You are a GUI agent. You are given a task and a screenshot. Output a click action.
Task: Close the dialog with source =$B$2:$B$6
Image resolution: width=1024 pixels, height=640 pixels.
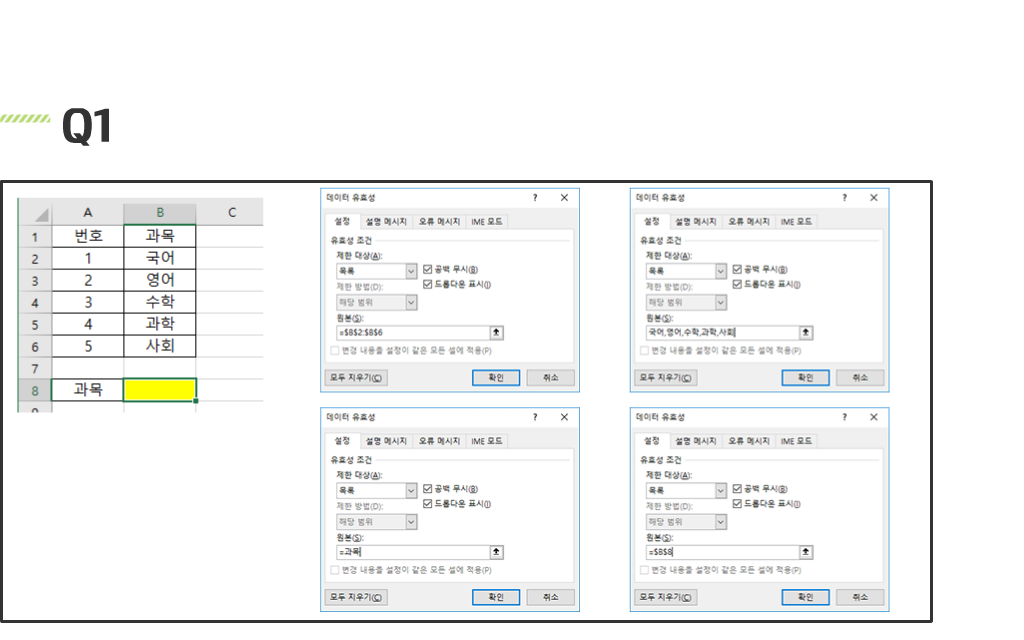pyautogui.click(x=564, y=197)
